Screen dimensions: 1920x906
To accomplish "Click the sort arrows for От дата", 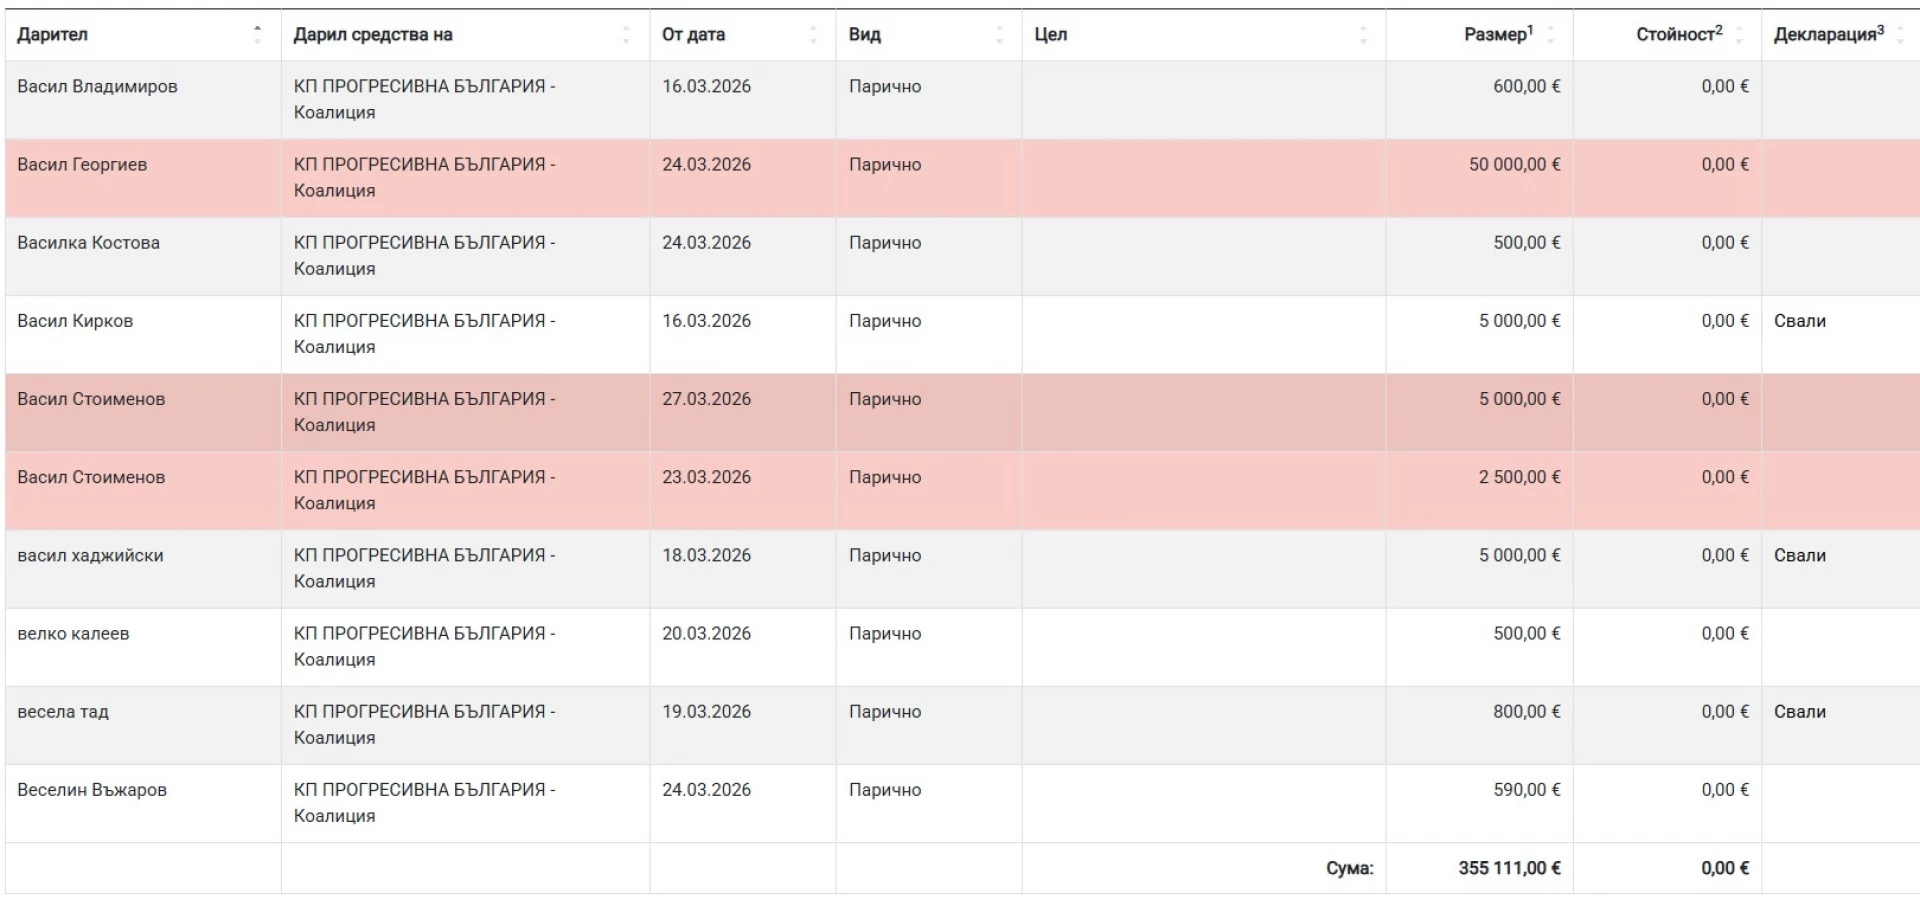I will (x=813, y=35).
